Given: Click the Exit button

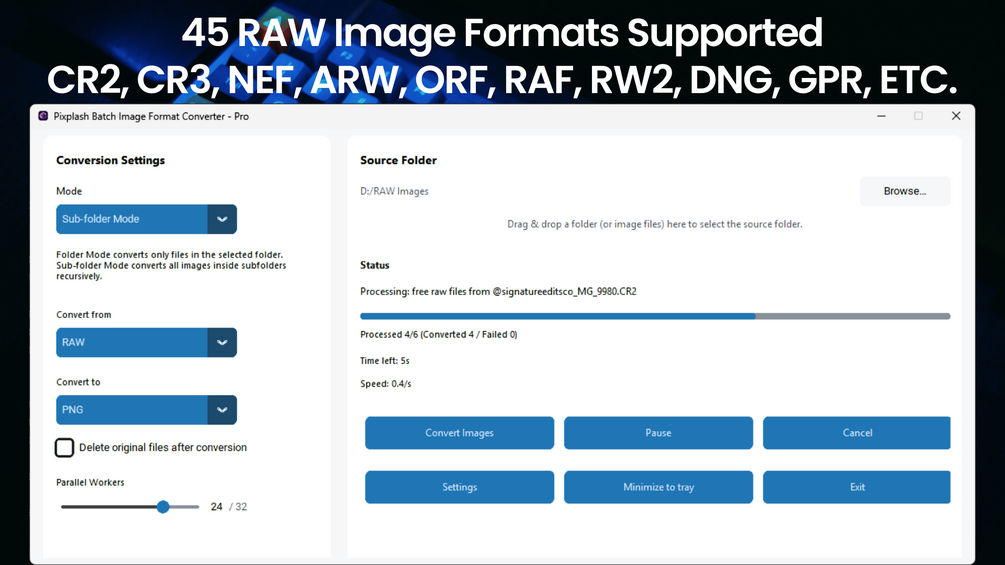Looking at the screenshot, I should pyautogui.click(x=857, y=487).
